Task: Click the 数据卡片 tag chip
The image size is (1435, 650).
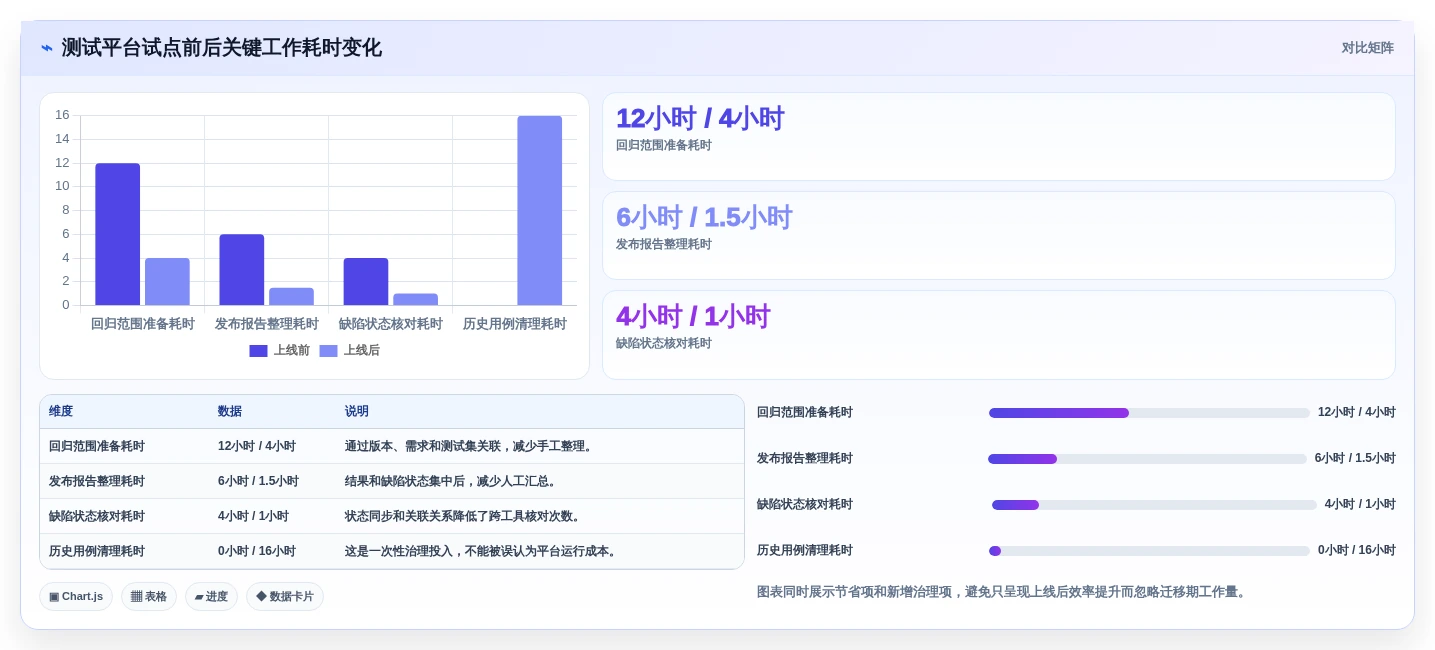Action: pos(285,596)
